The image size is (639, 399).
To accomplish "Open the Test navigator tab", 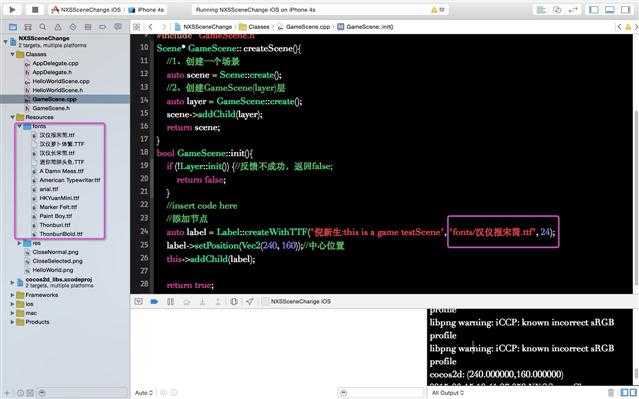I will (73, 27).
